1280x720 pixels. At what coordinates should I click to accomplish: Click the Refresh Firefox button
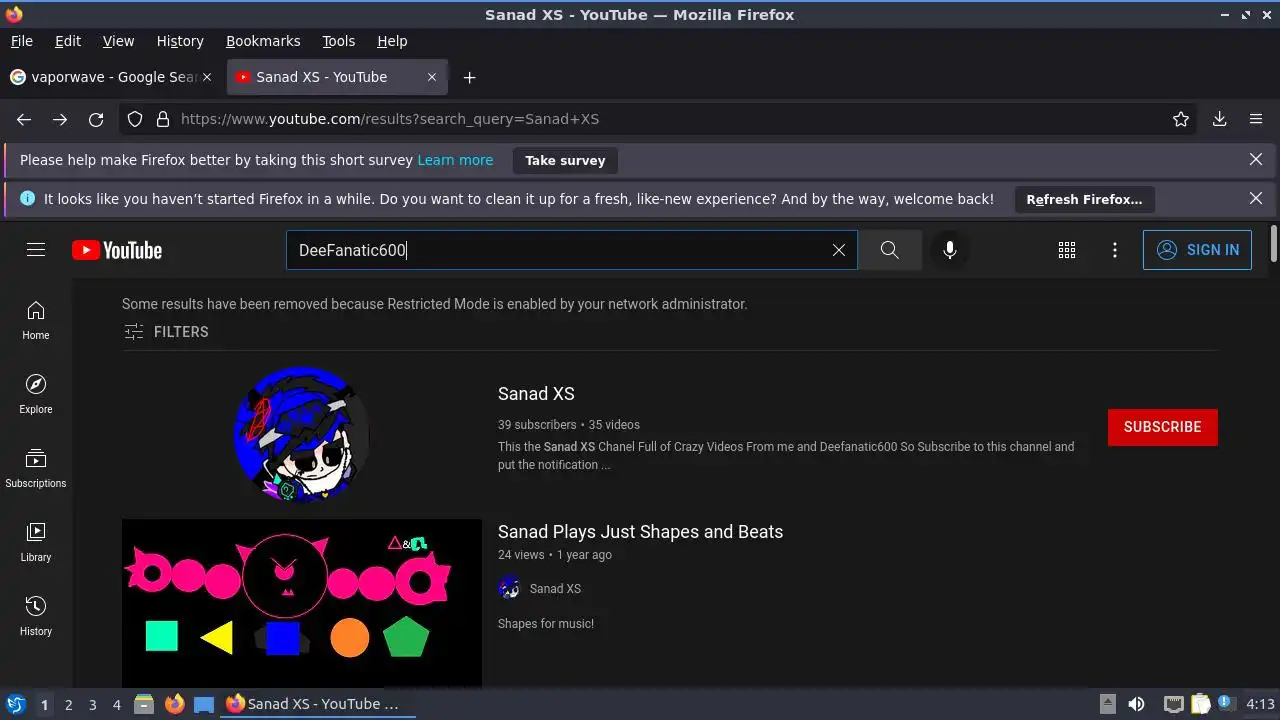click(x=1084, y=199)
